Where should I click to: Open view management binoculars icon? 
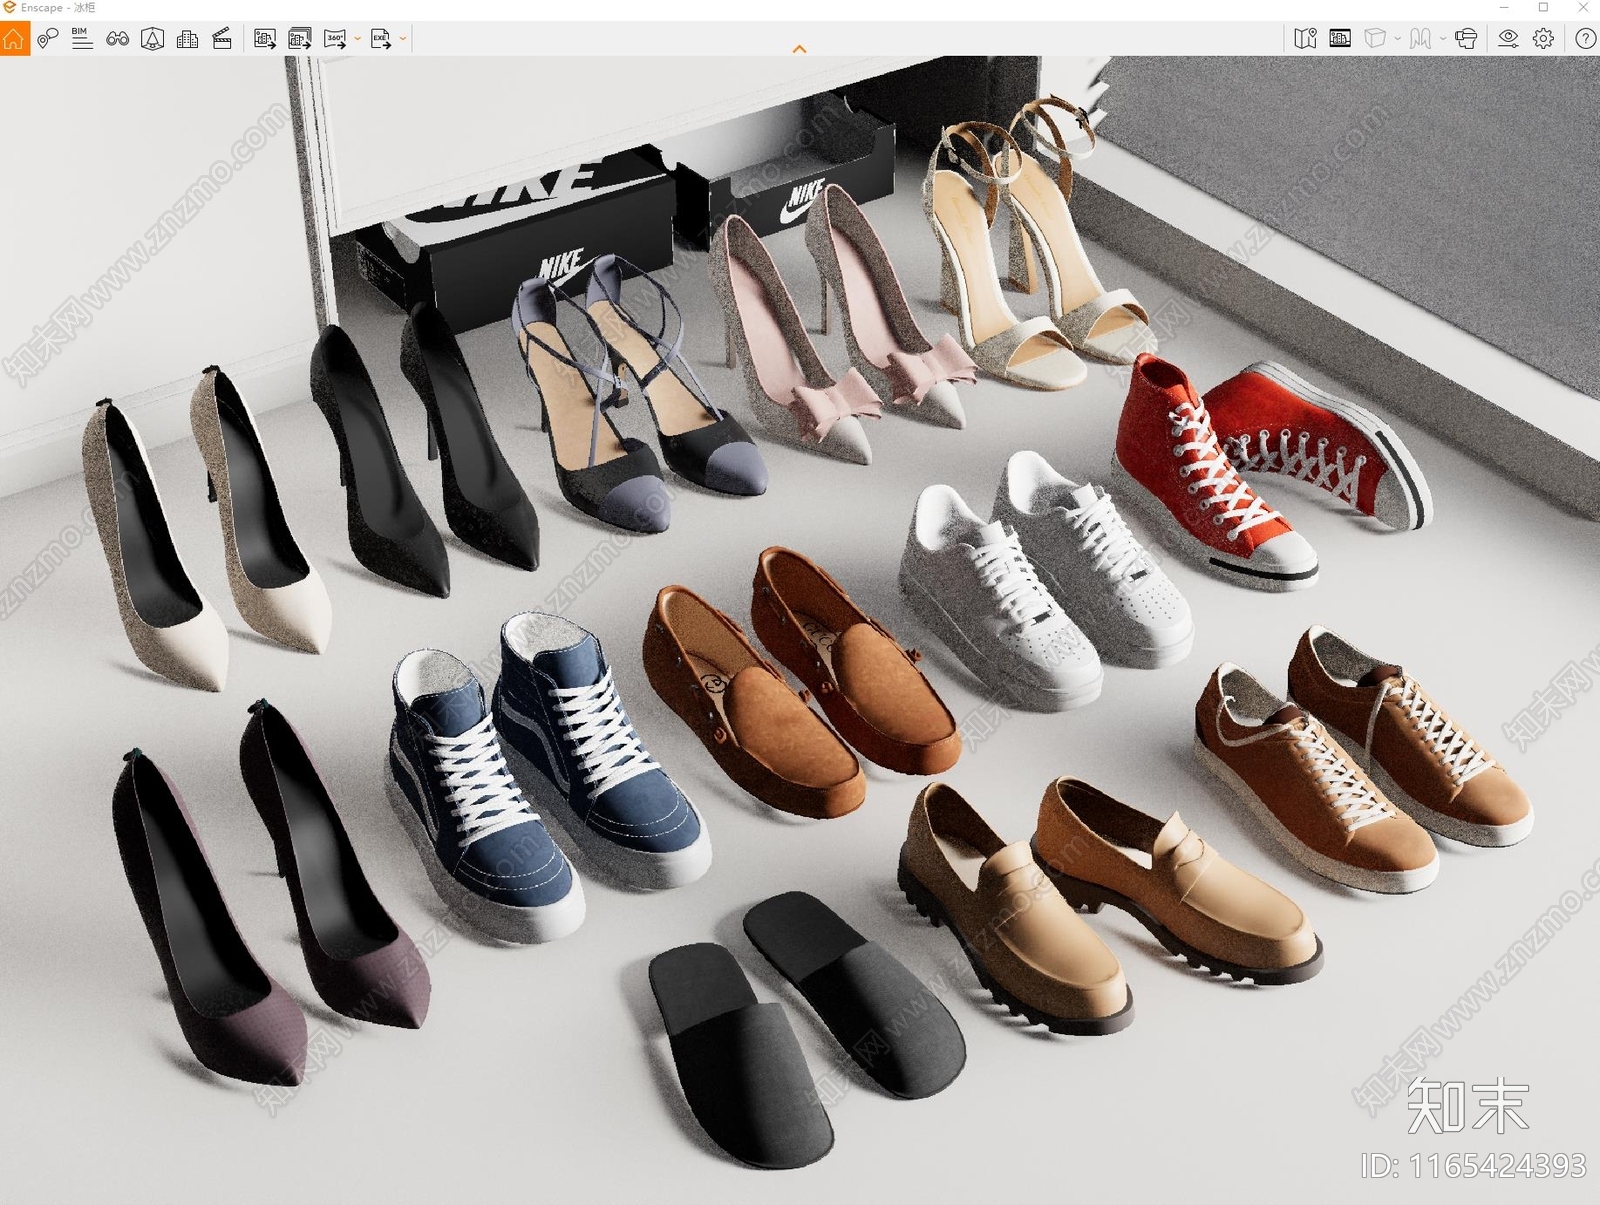click(x=117, y=39)
